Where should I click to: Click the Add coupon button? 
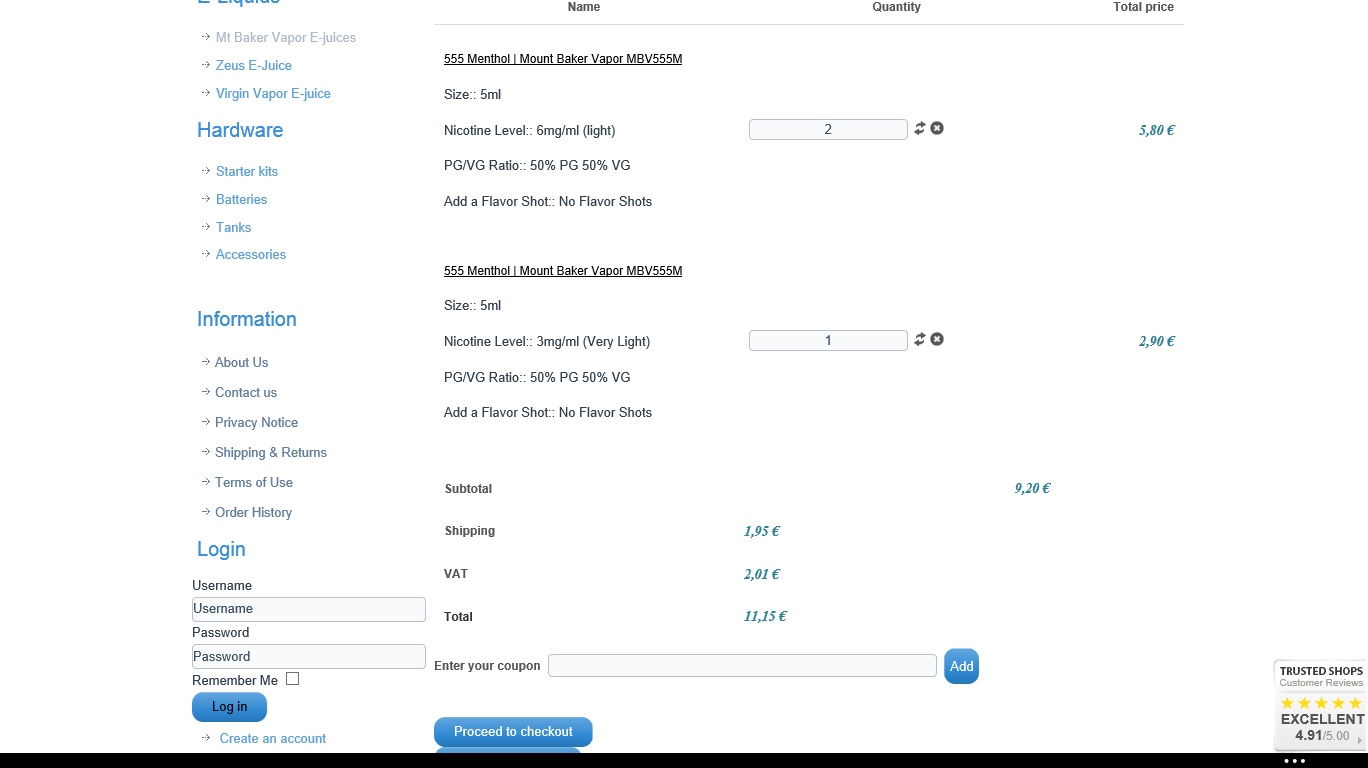[961, 666]
